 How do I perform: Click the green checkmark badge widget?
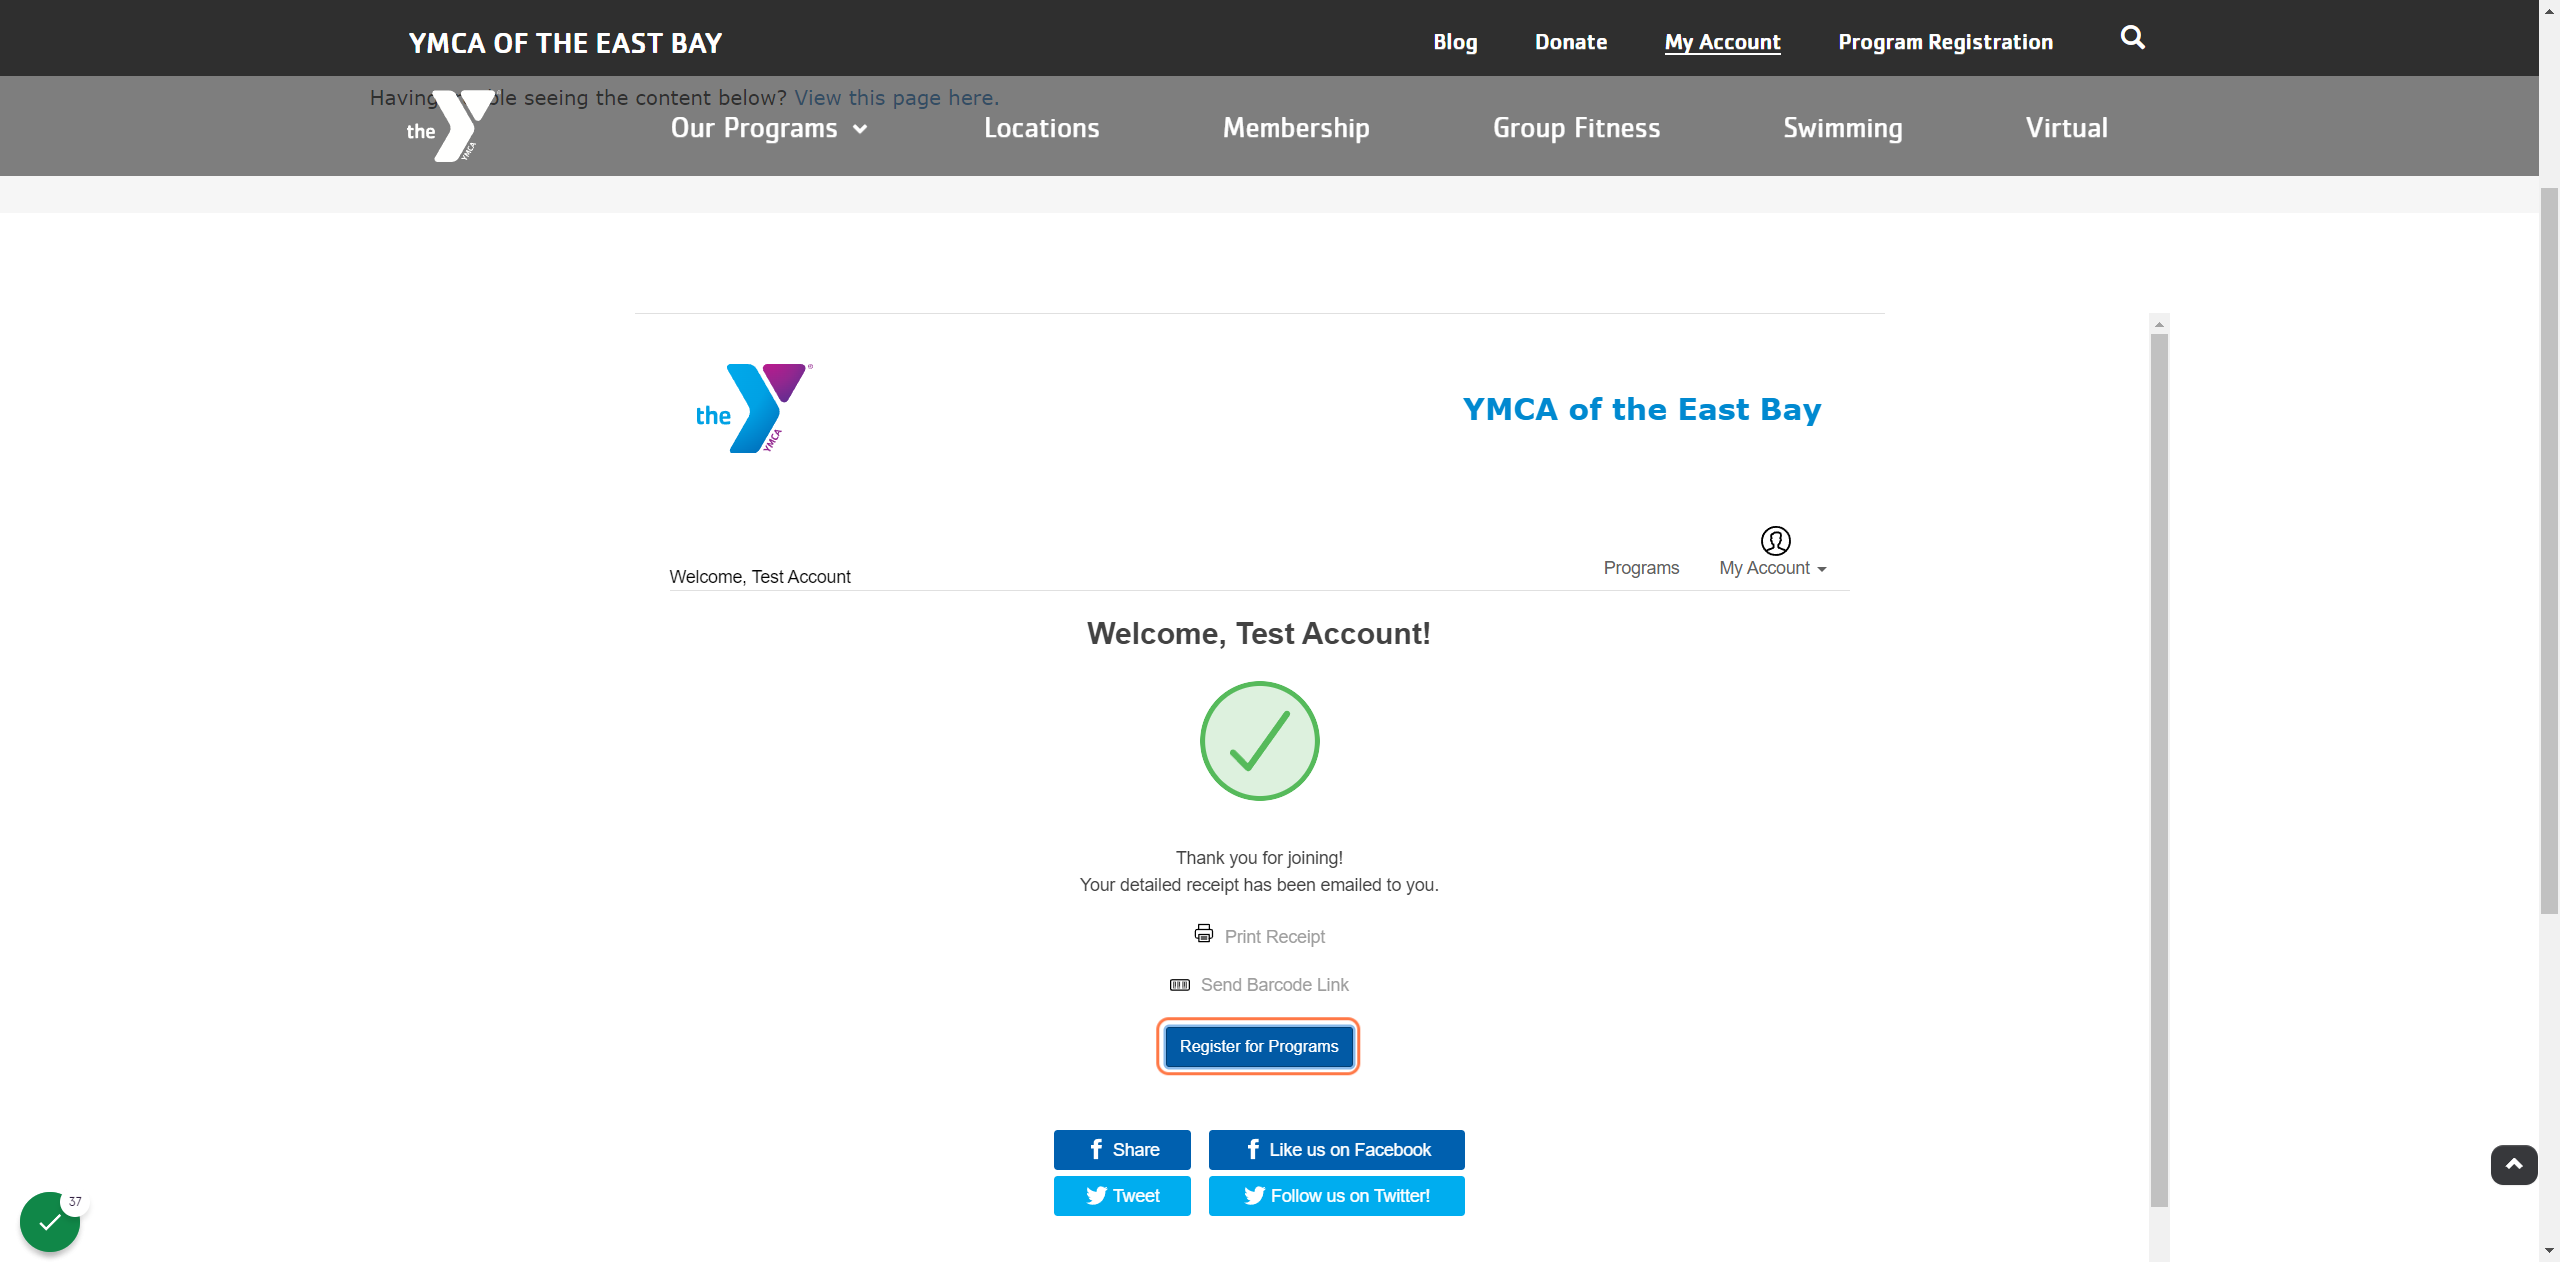click(50, 1222)
